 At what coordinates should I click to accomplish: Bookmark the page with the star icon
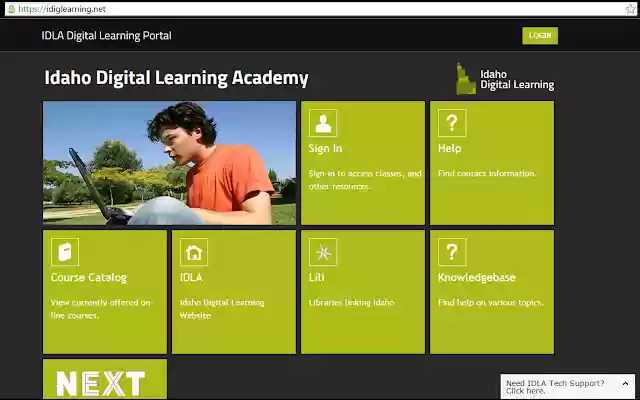point(630,9)
